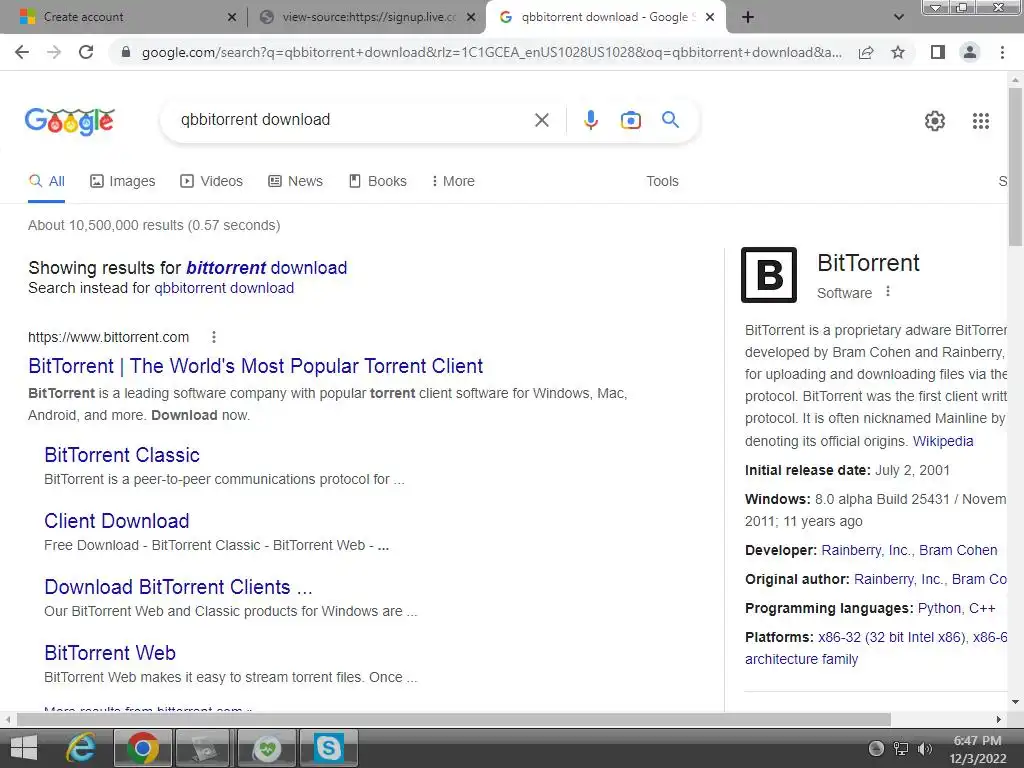Open the bittorrent.com result options dots
This screenshot has width=1024, height=768.
tap(214, 337)
